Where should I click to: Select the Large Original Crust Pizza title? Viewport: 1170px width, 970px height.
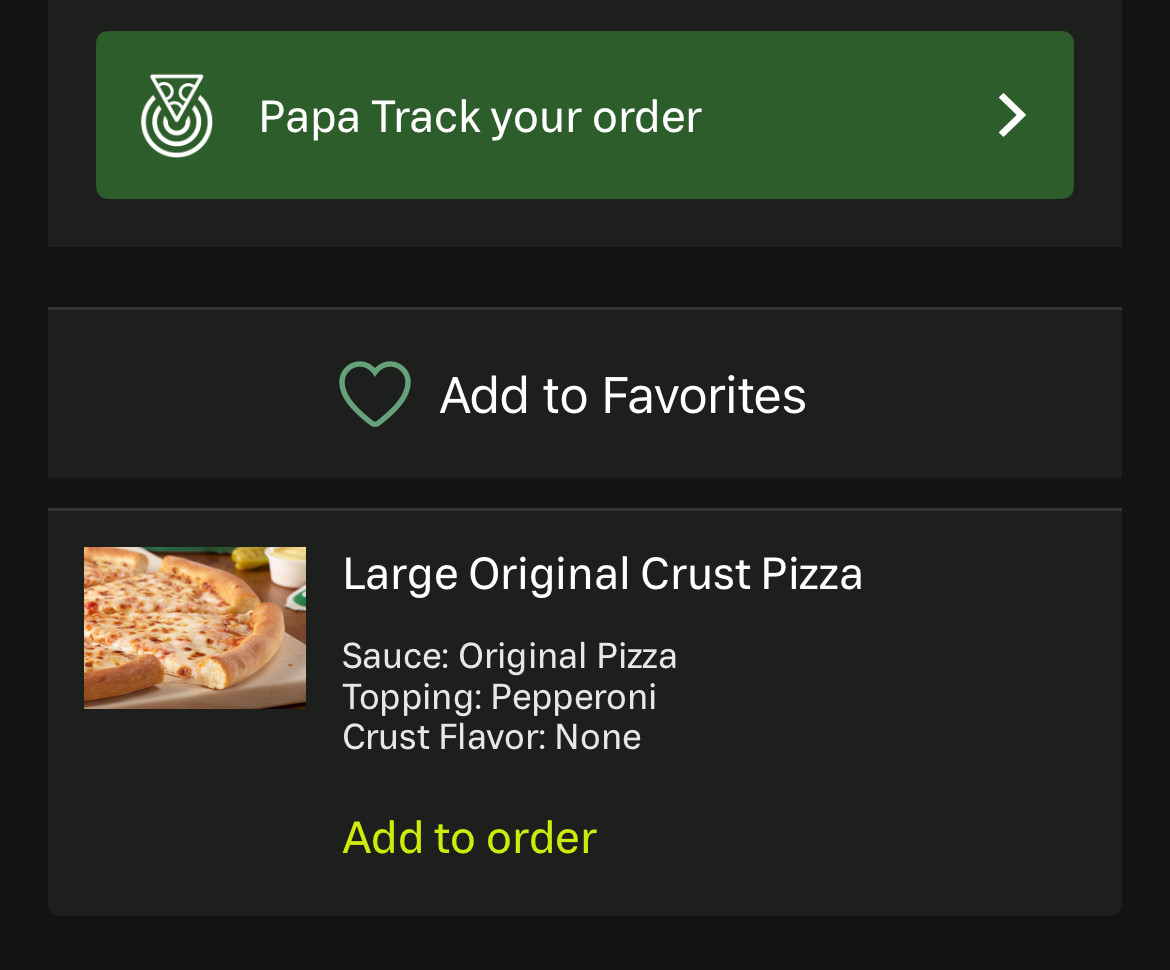pos(602,574)
